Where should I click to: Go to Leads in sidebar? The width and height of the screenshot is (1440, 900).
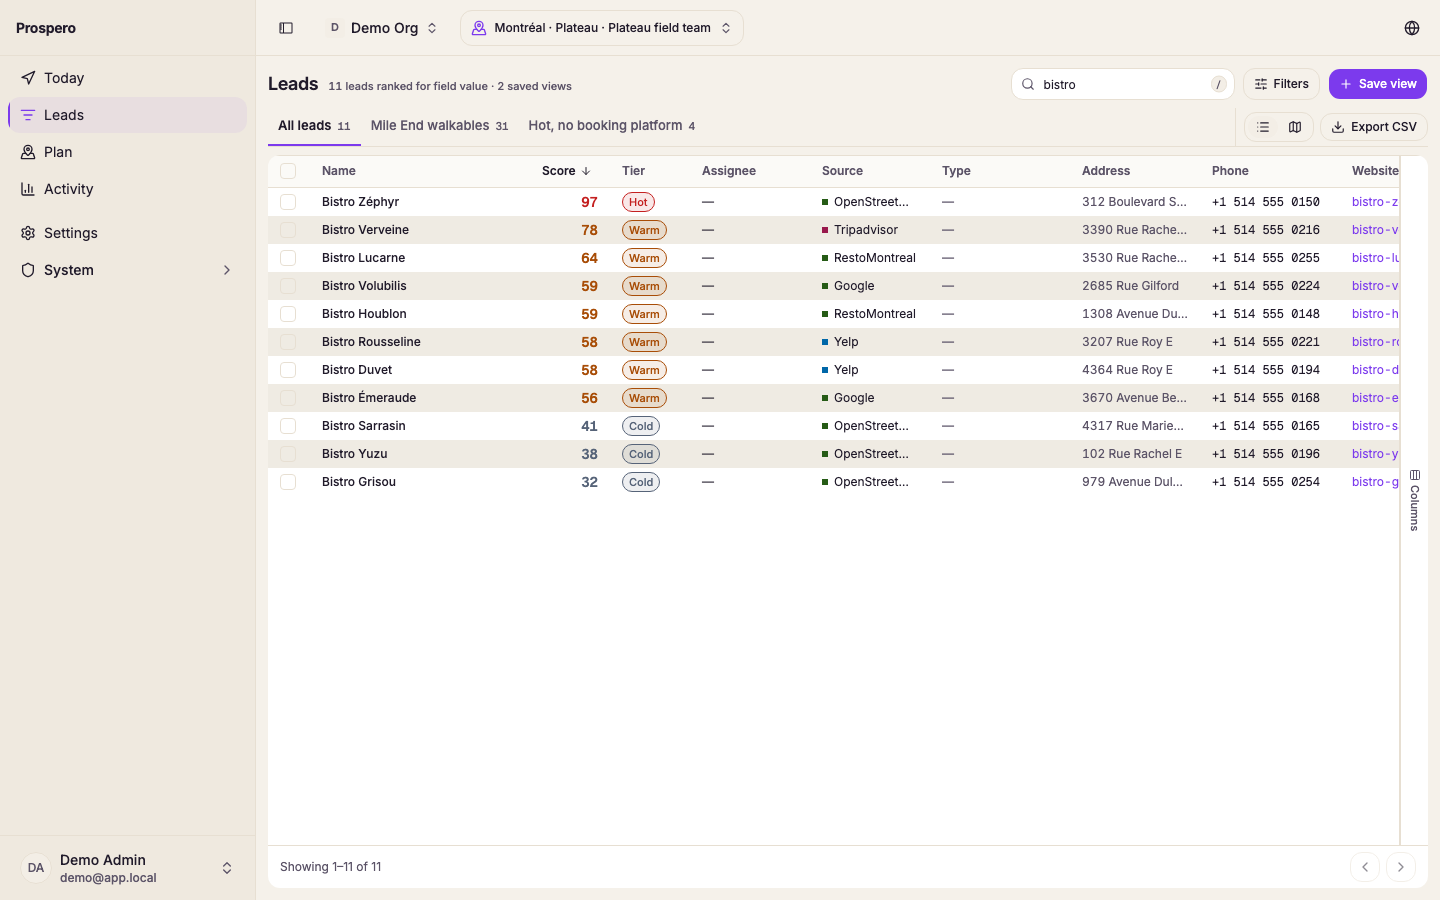point(128,115)
